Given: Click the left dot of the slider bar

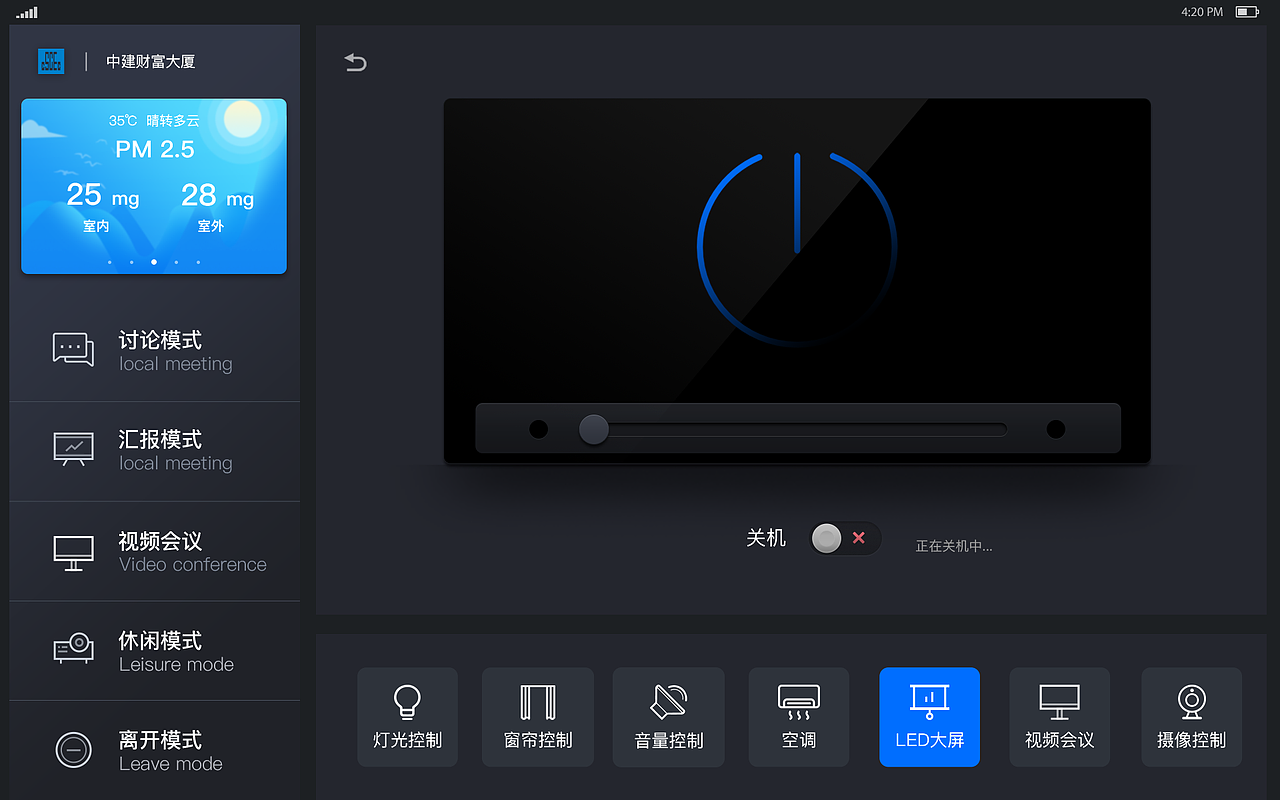Looking at the screenshot, I should click(x=538, y=429).
